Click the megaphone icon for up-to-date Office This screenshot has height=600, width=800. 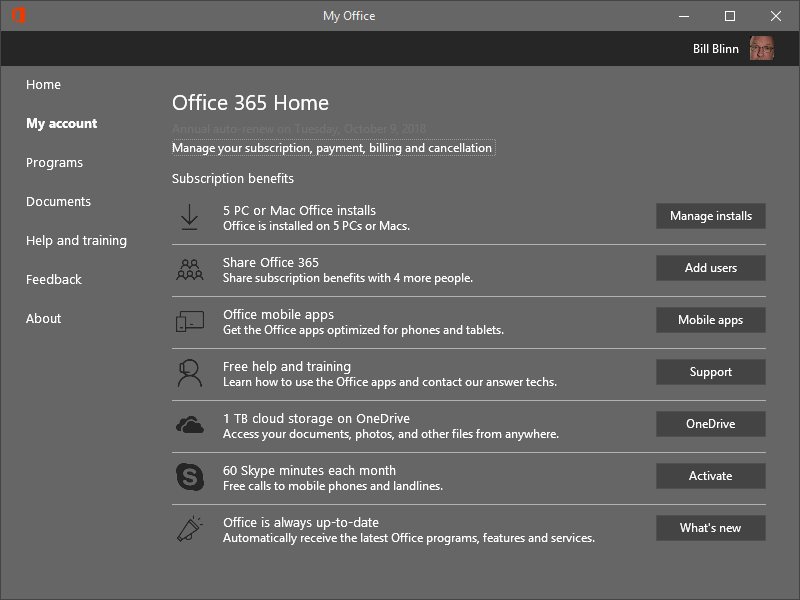pos(190,529)
